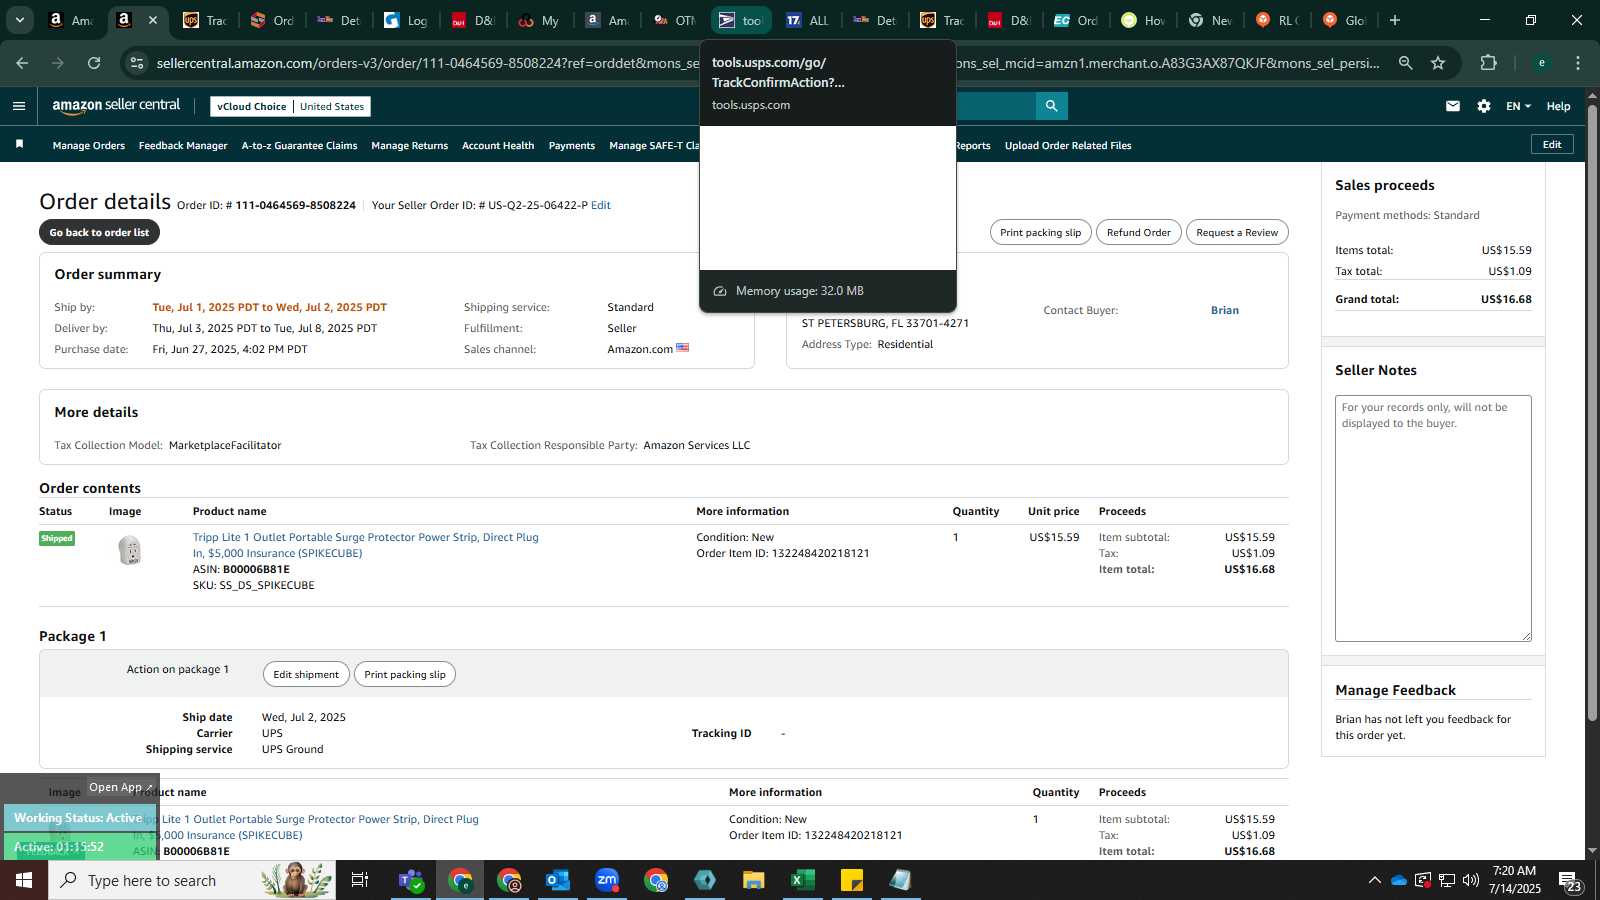Viewport: 1600px width, 900px height.
Task: Open Outlook from the taskbar
Action: pos(558,880)
